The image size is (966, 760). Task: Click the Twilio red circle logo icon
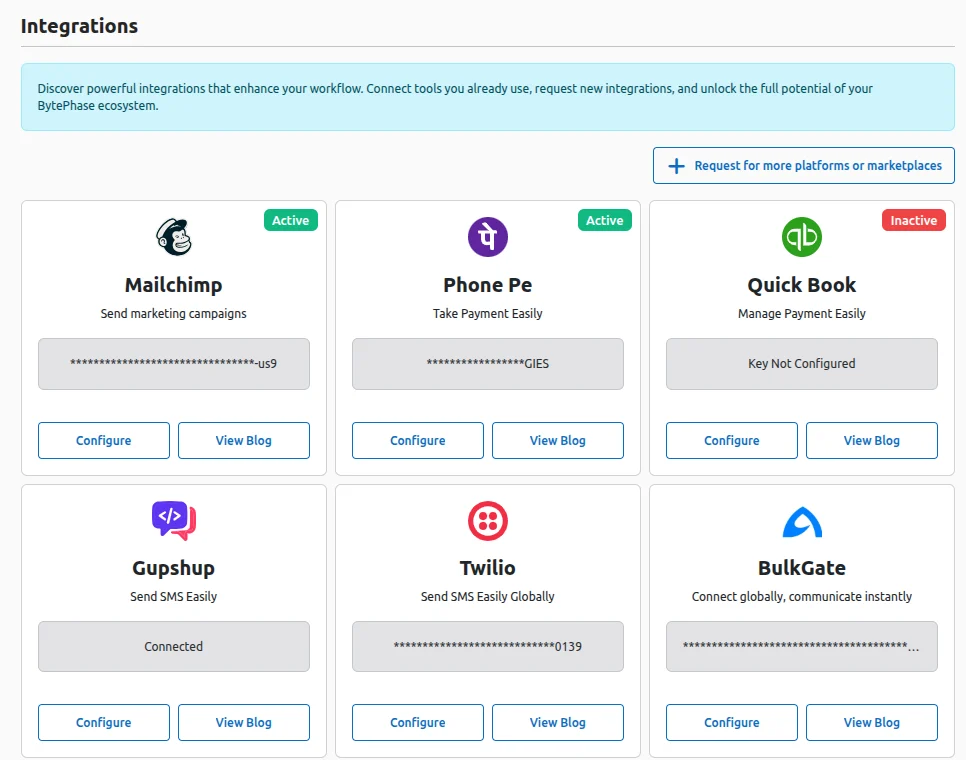(488, 521)
